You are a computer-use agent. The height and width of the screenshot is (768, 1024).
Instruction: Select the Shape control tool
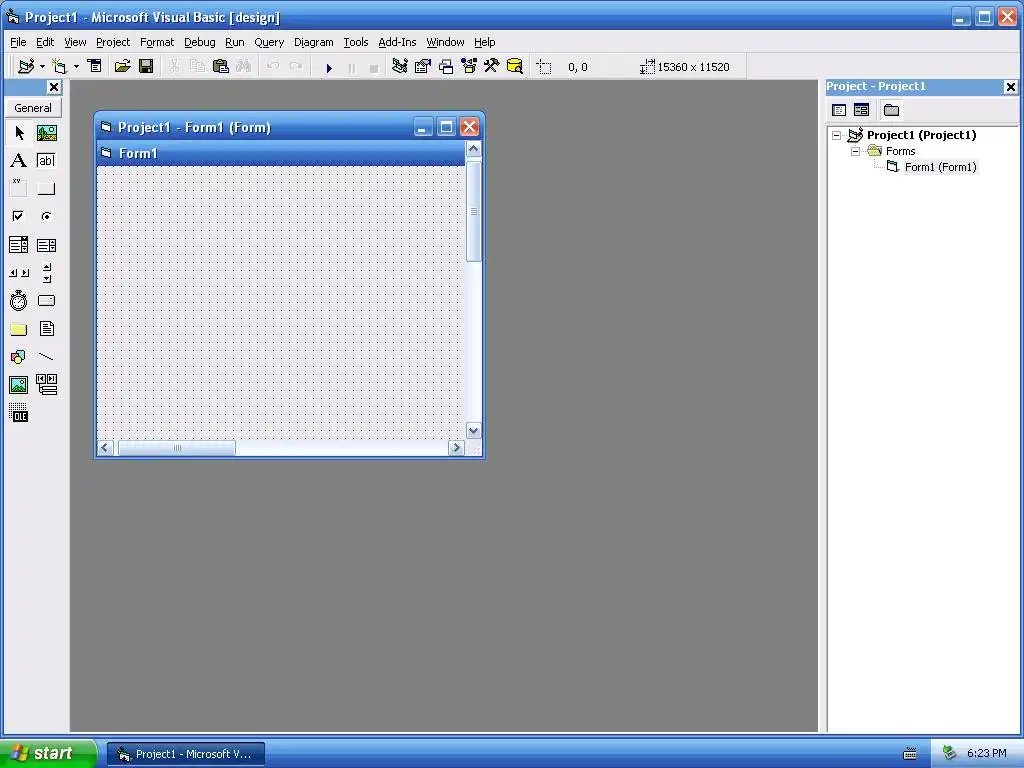pyautogui.click(x=19, y=357)
